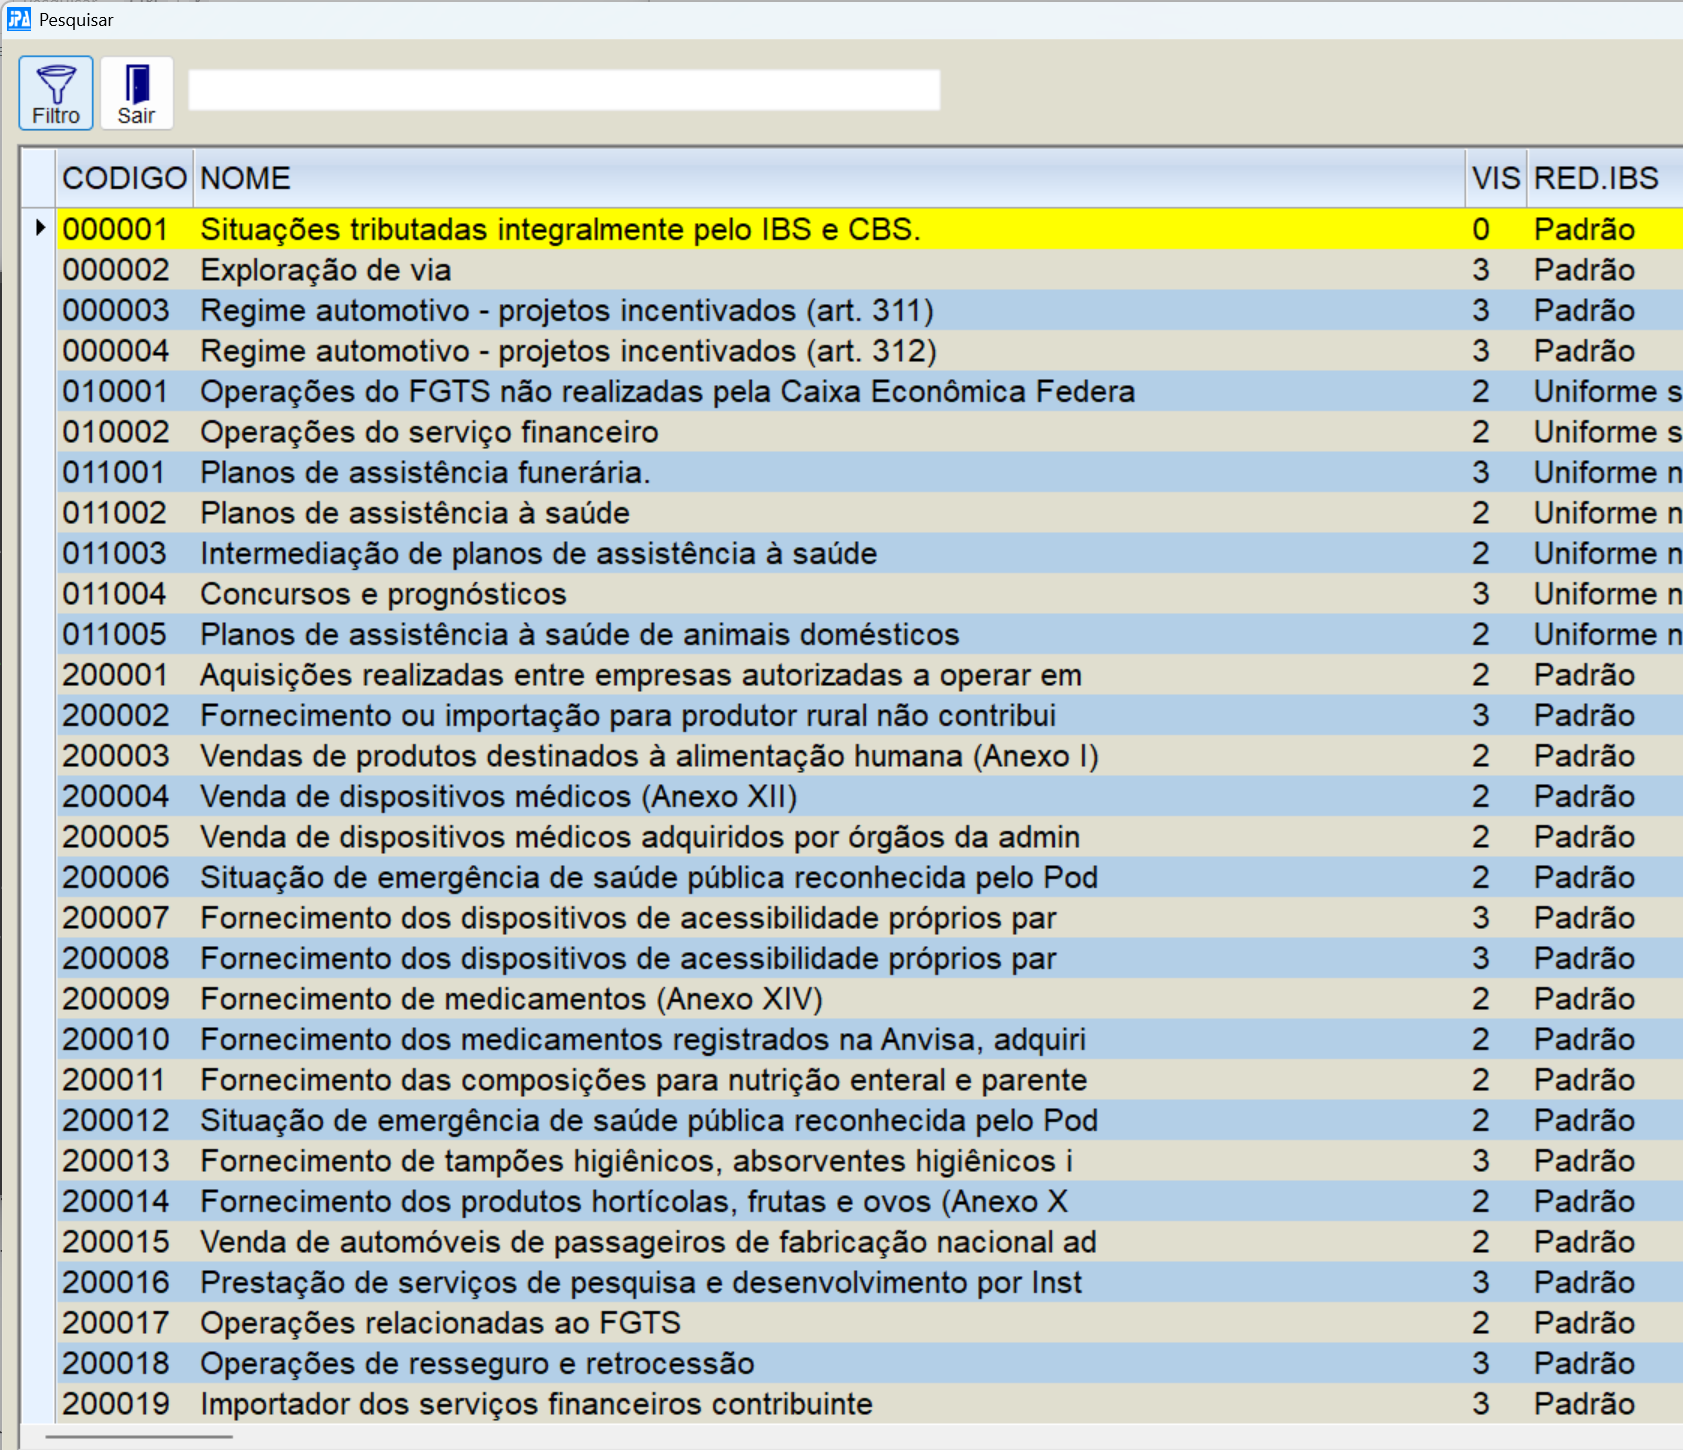The image size is (1683, 1450).
Task: Select row 010002 Operações do serviço financeiro
Action: 429,432
